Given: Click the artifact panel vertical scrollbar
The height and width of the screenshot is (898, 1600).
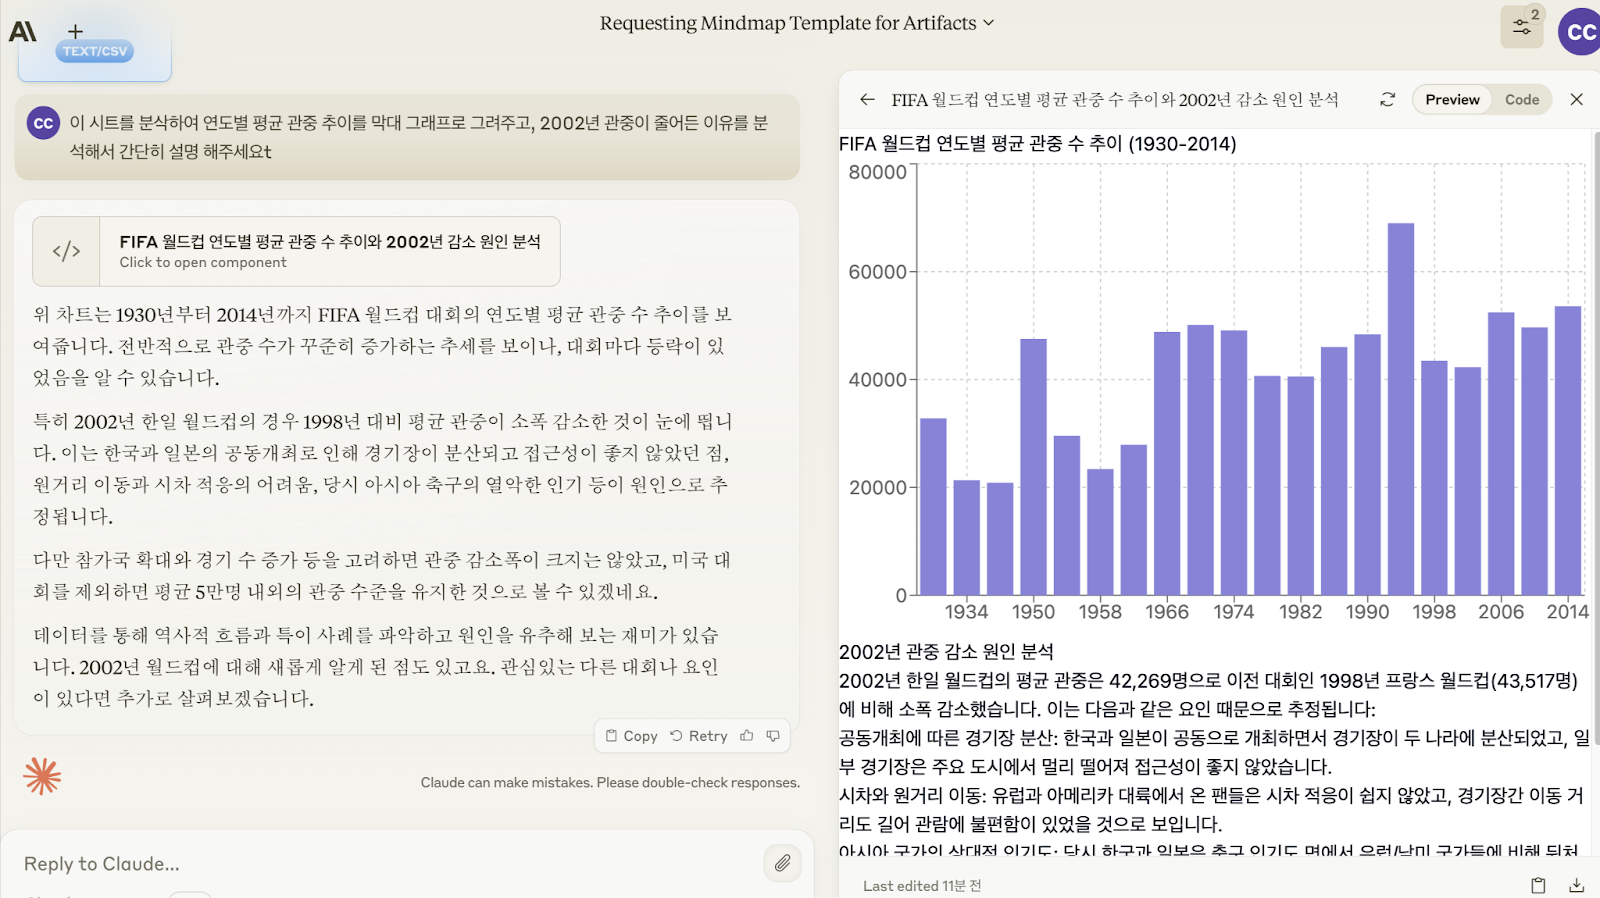Looking at the screenshot, I should tap(1595, 440).
